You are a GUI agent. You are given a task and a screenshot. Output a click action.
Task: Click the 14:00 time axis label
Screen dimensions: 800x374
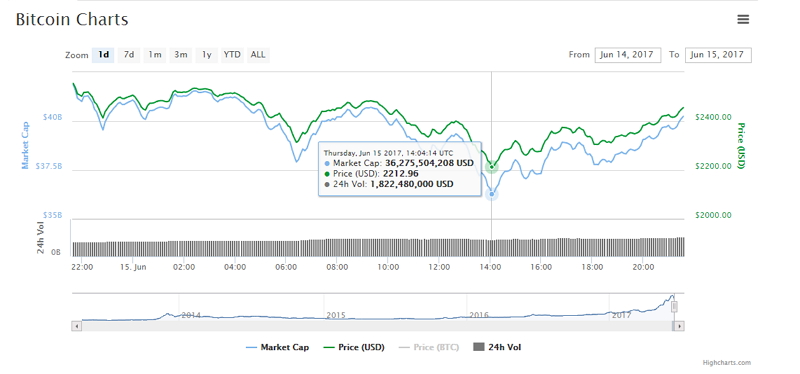pos(490,267)
